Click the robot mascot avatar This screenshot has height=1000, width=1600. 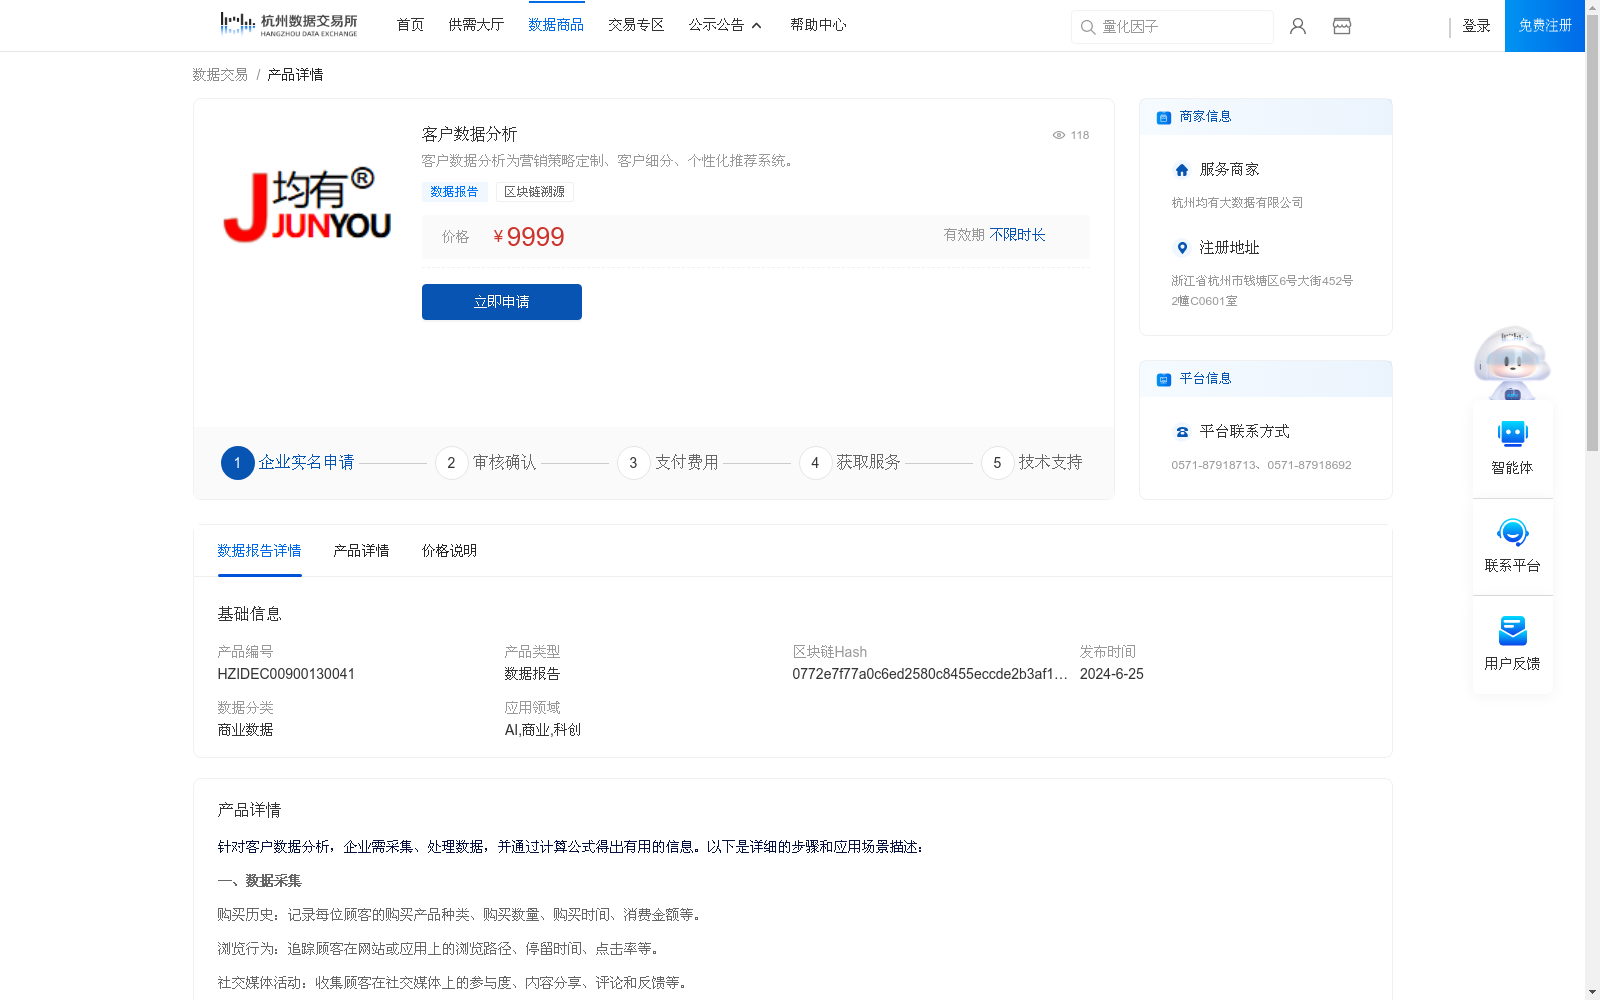[1512, 362]
